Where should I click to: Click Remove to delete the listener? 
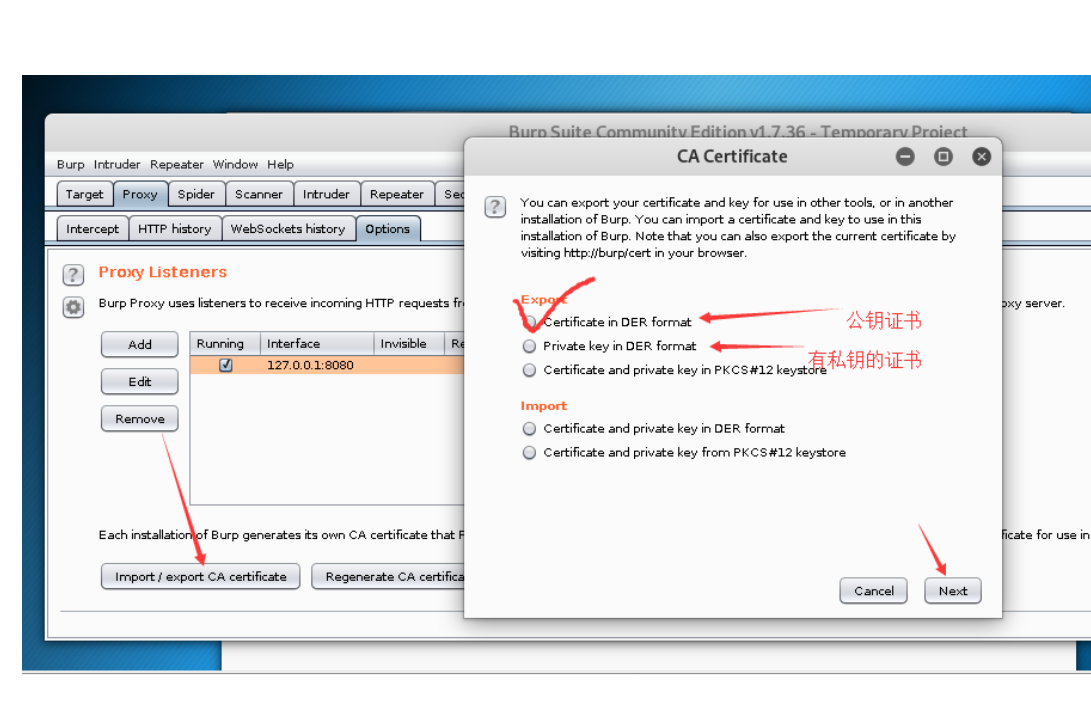coord(140,419)
